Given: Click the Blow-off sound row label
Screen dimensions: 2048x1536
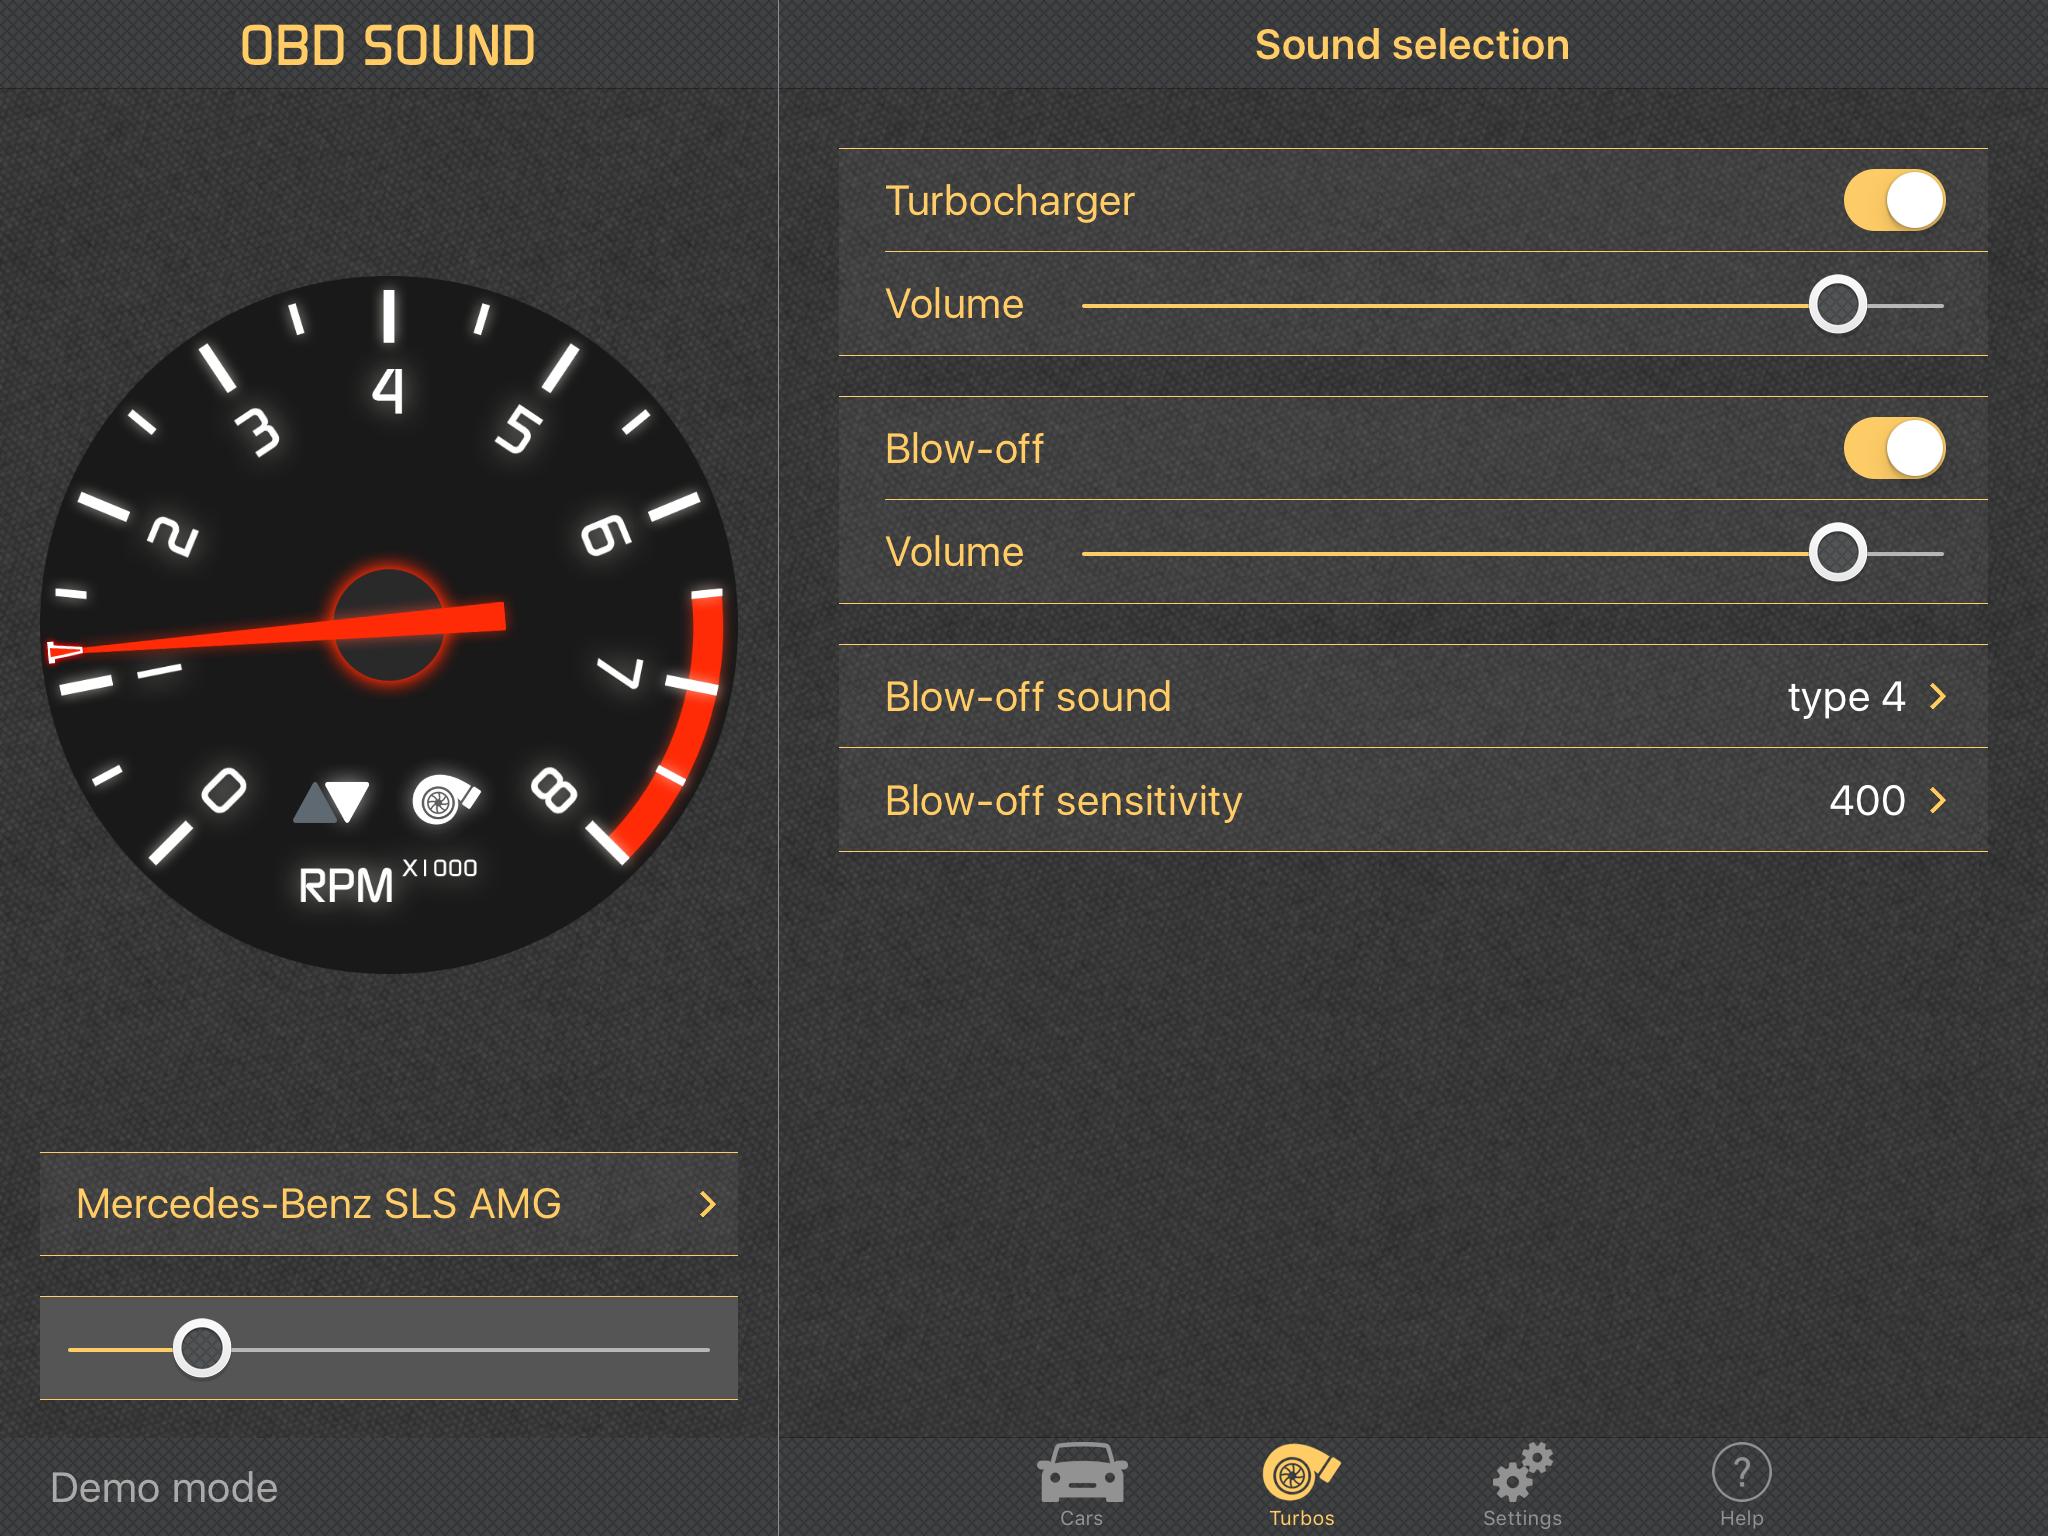Looking at the screenshot, I should [x=1028, y=697].
